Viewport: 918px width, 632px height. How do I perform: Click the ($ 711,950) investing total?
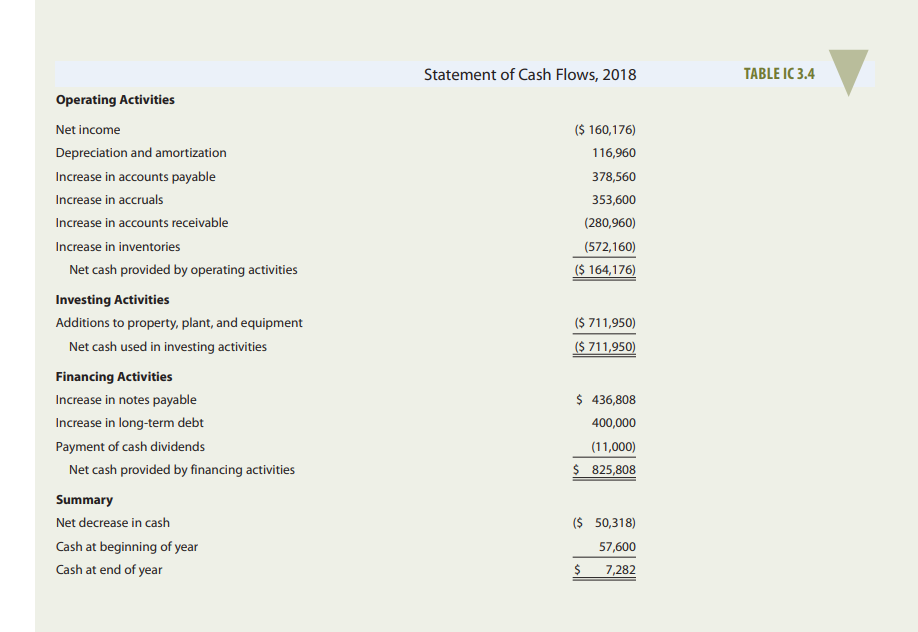[x=604, y=346]
